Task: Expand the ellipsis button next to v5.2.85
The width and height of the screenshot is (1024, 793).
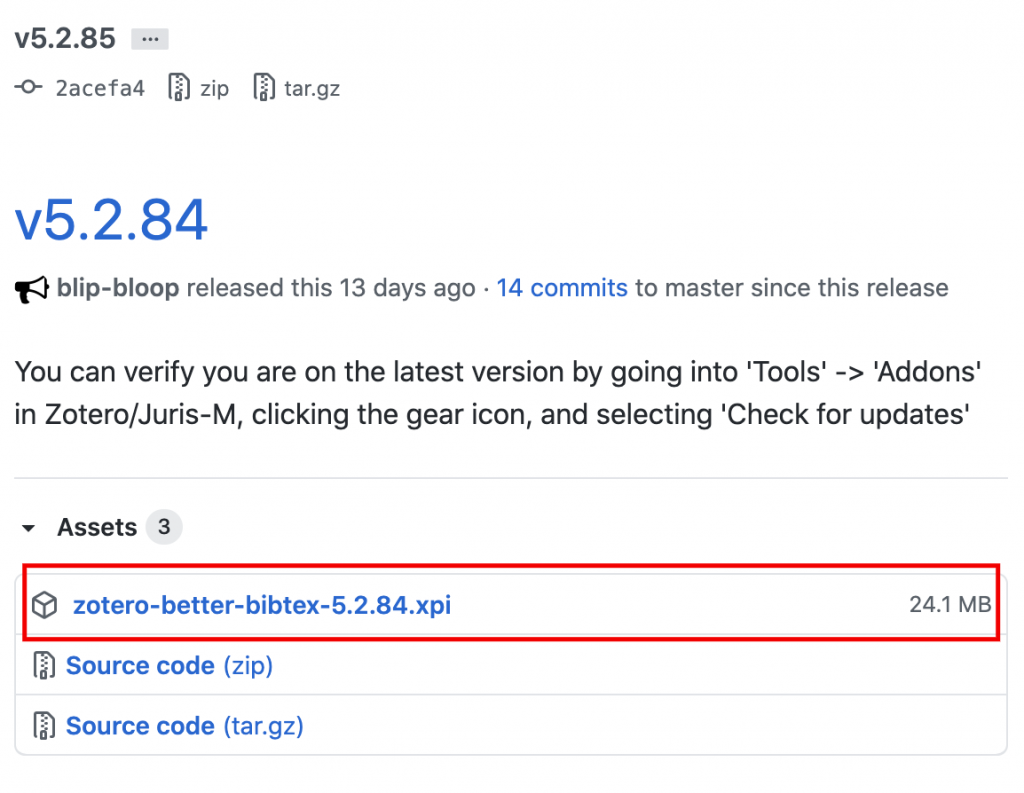Action: (150, 40)
